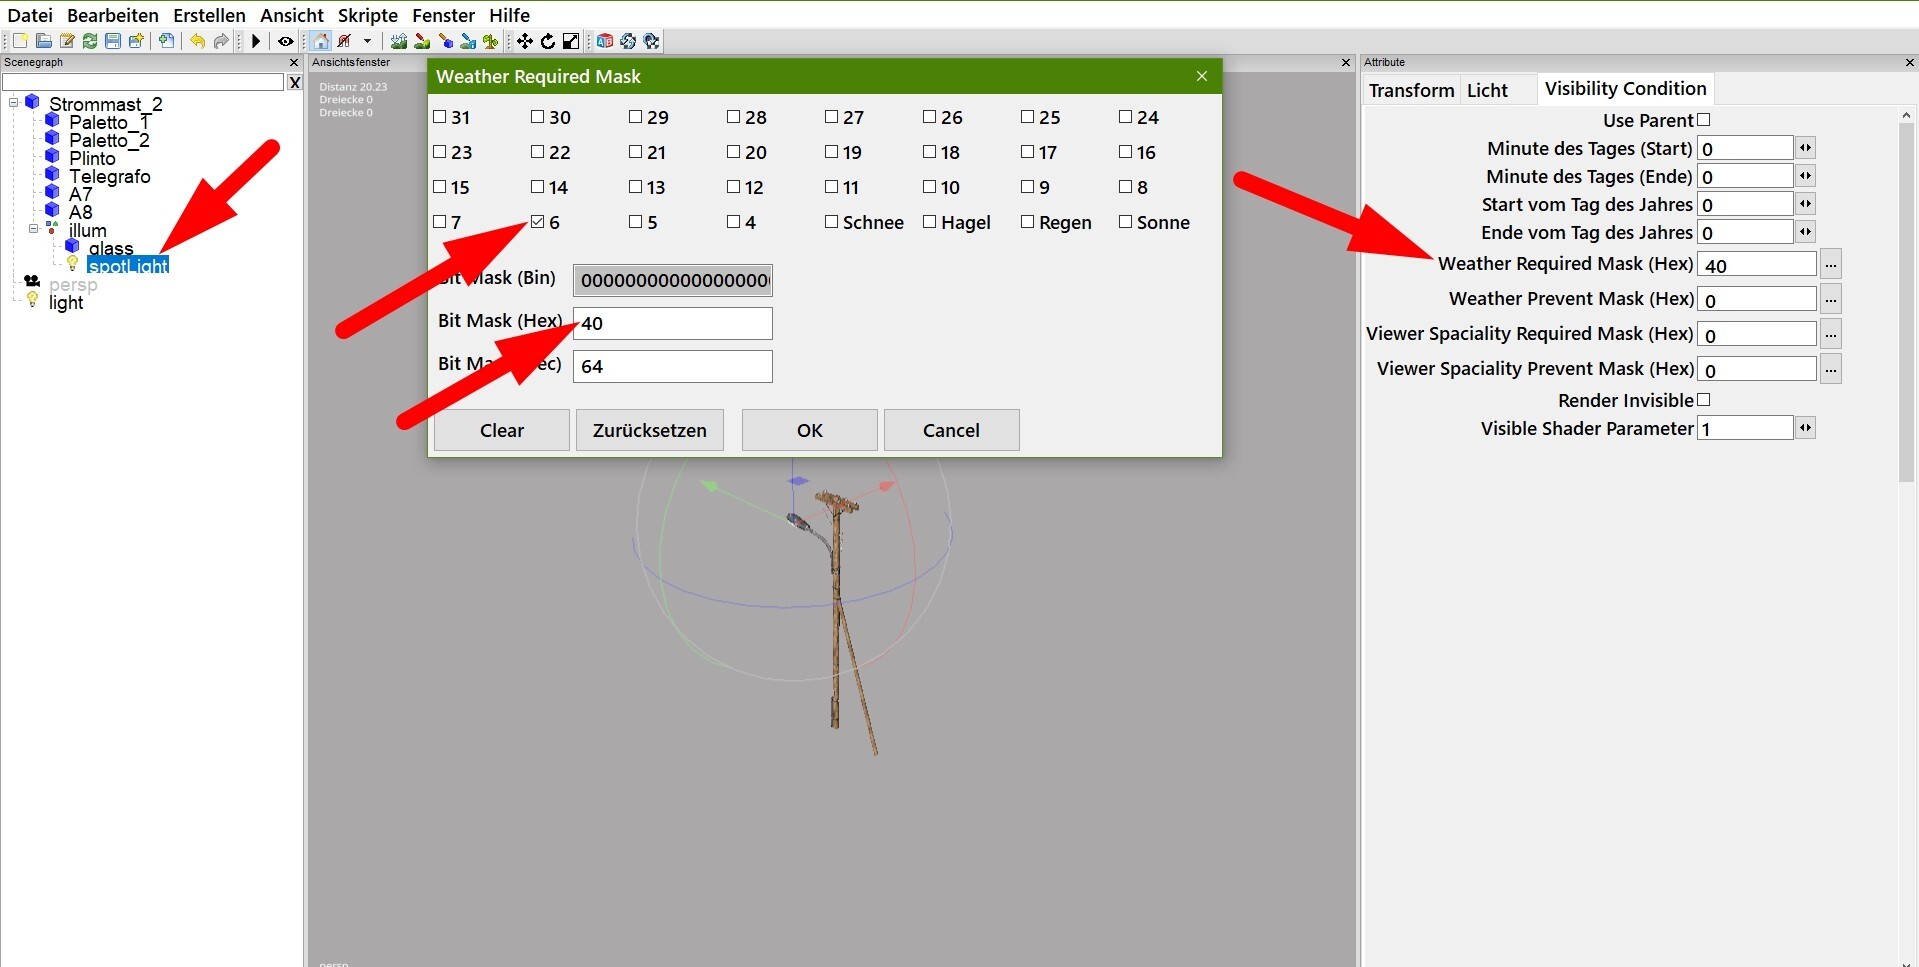Select the rotate tool icon
The image size is (1919, 967).
point(548,41)
